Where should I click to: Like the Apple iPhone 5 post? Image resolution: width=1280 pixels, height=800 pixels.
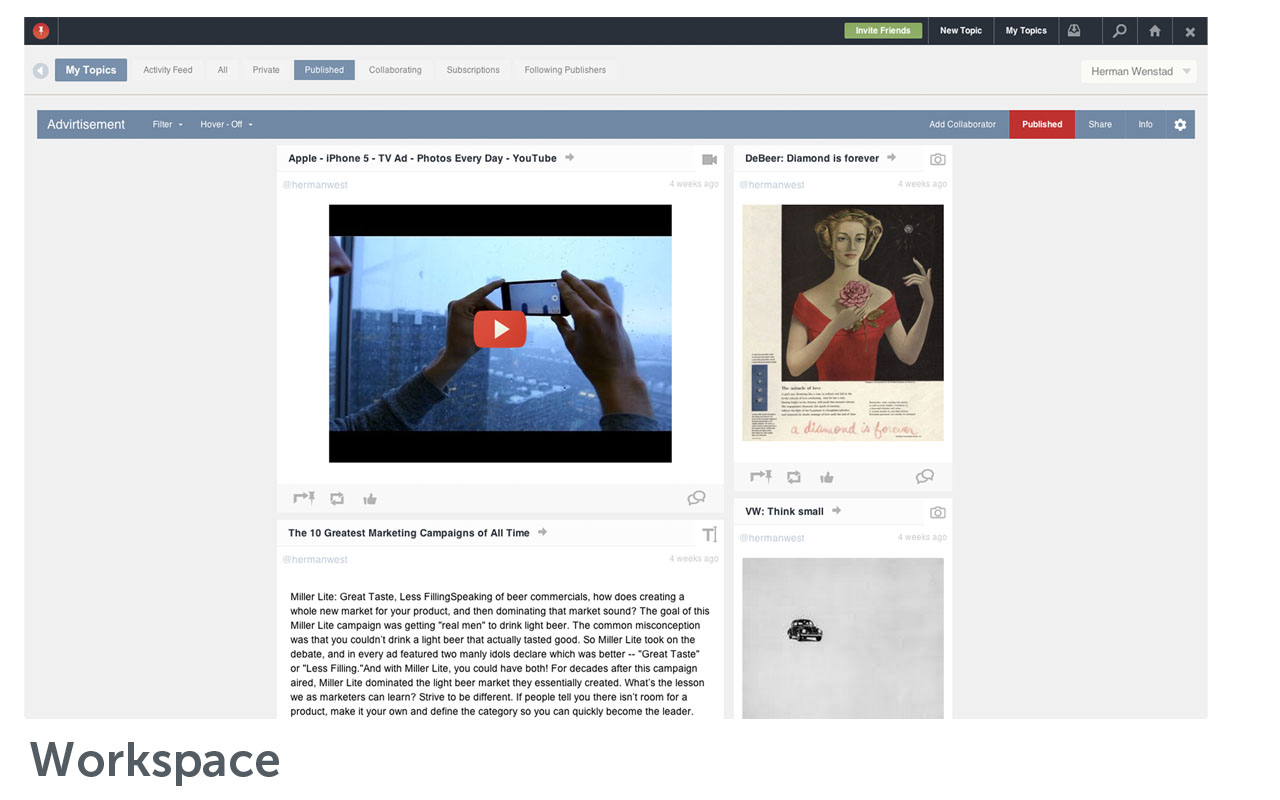coord(370,498)
